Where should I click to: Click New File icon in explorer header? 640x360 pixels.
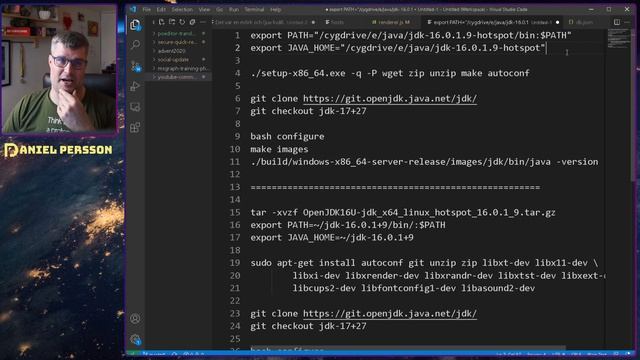tap(162, 22)
